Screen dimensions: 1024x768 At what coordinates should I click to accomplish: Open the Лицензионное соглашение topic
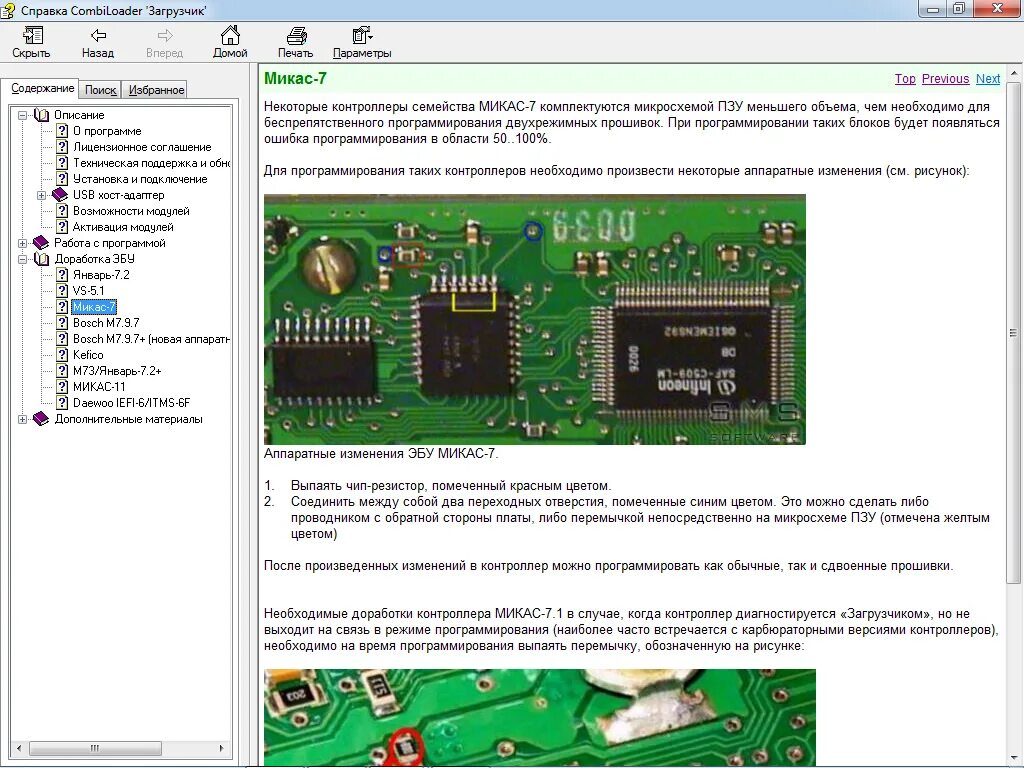point(142,147)
